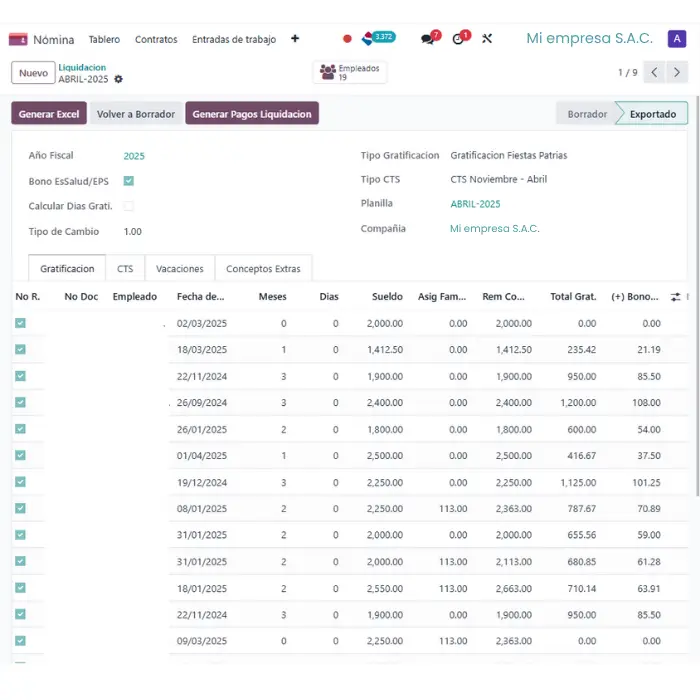
Task: Open the chat messages icon
Action: pyautogui.click(x=428, y=39)
